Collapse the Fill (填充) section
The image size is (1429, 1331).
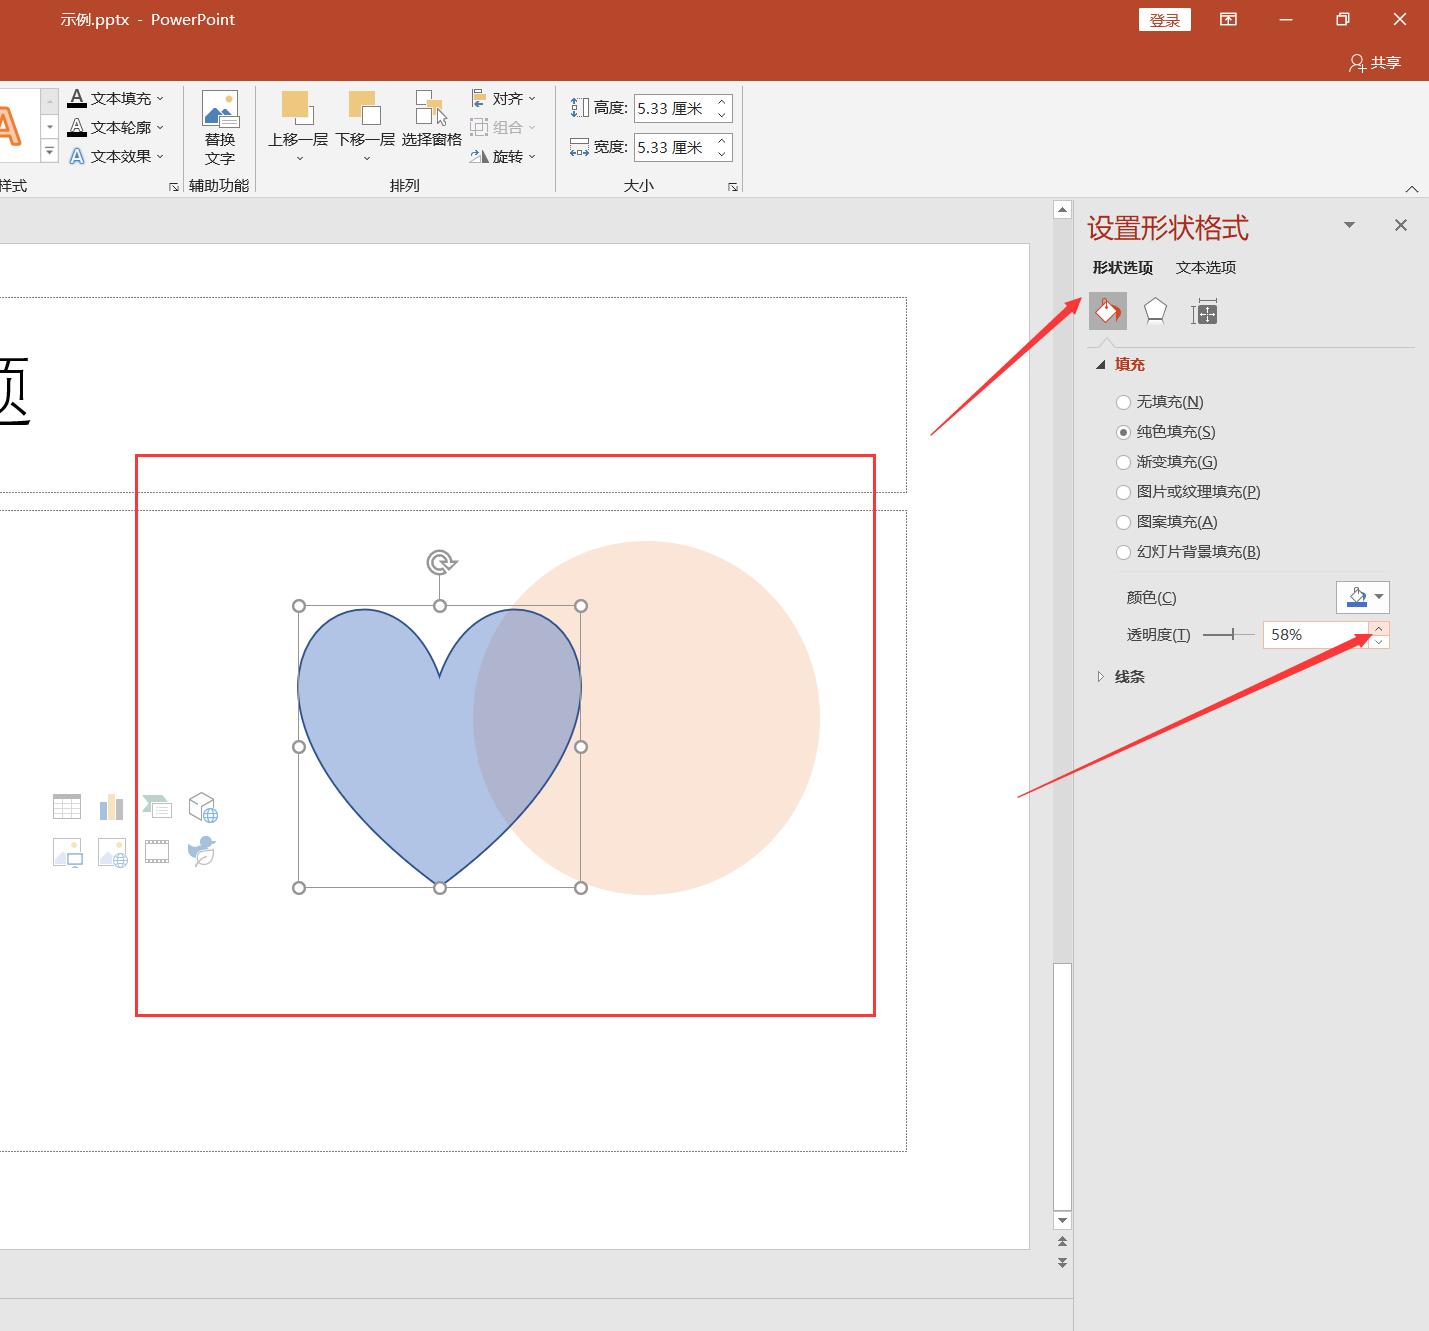[1101, 365]
